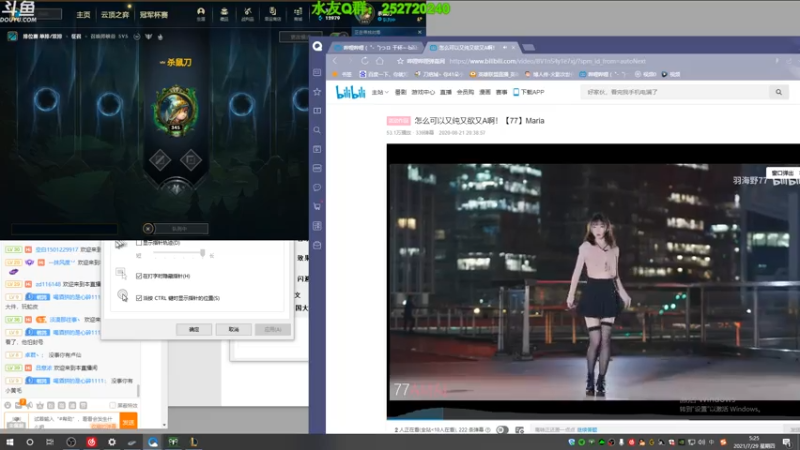Screen dimensions: 800x450
Task: Click the summoner avatar in the lobby center
Action: (x=176, y=110)
